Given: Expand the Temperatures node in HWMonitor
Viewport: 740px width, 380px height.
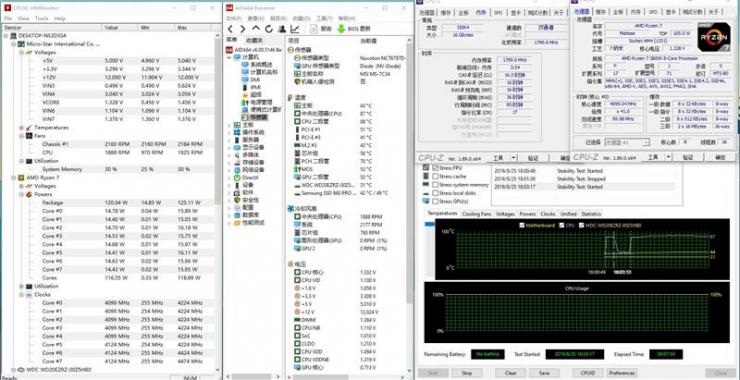Looking at the screenshot, I should point(22,127).
